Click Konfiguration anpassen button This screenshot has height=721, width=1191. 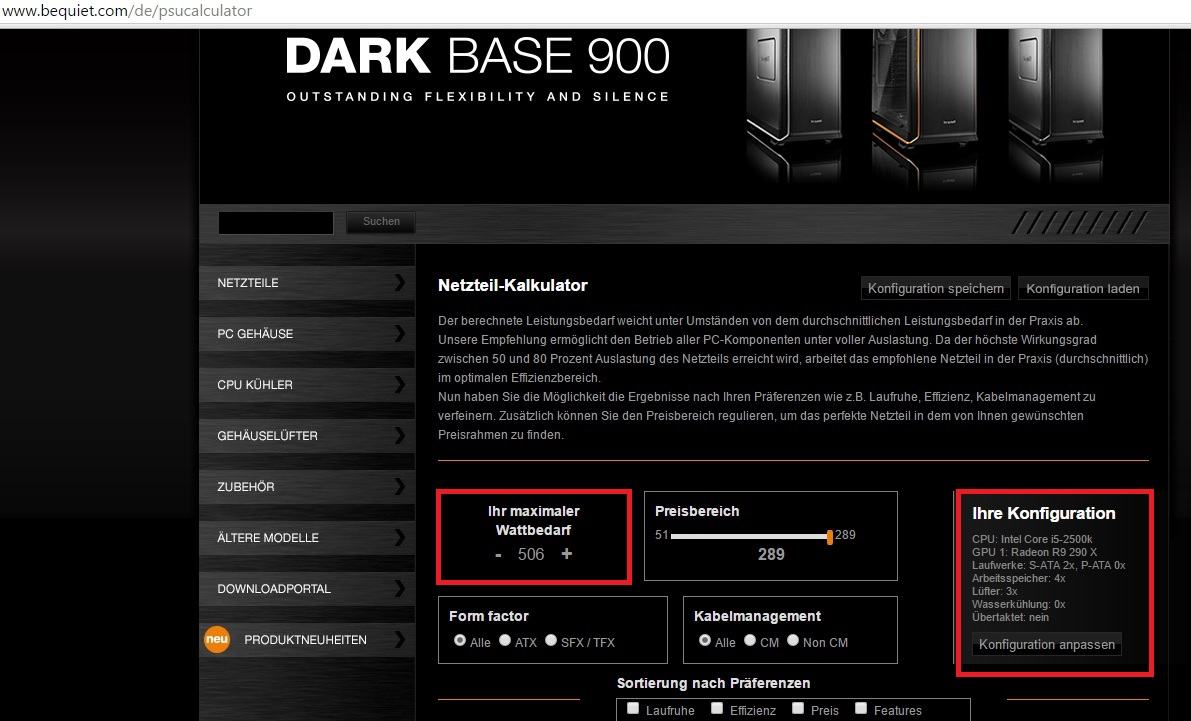1047,644
